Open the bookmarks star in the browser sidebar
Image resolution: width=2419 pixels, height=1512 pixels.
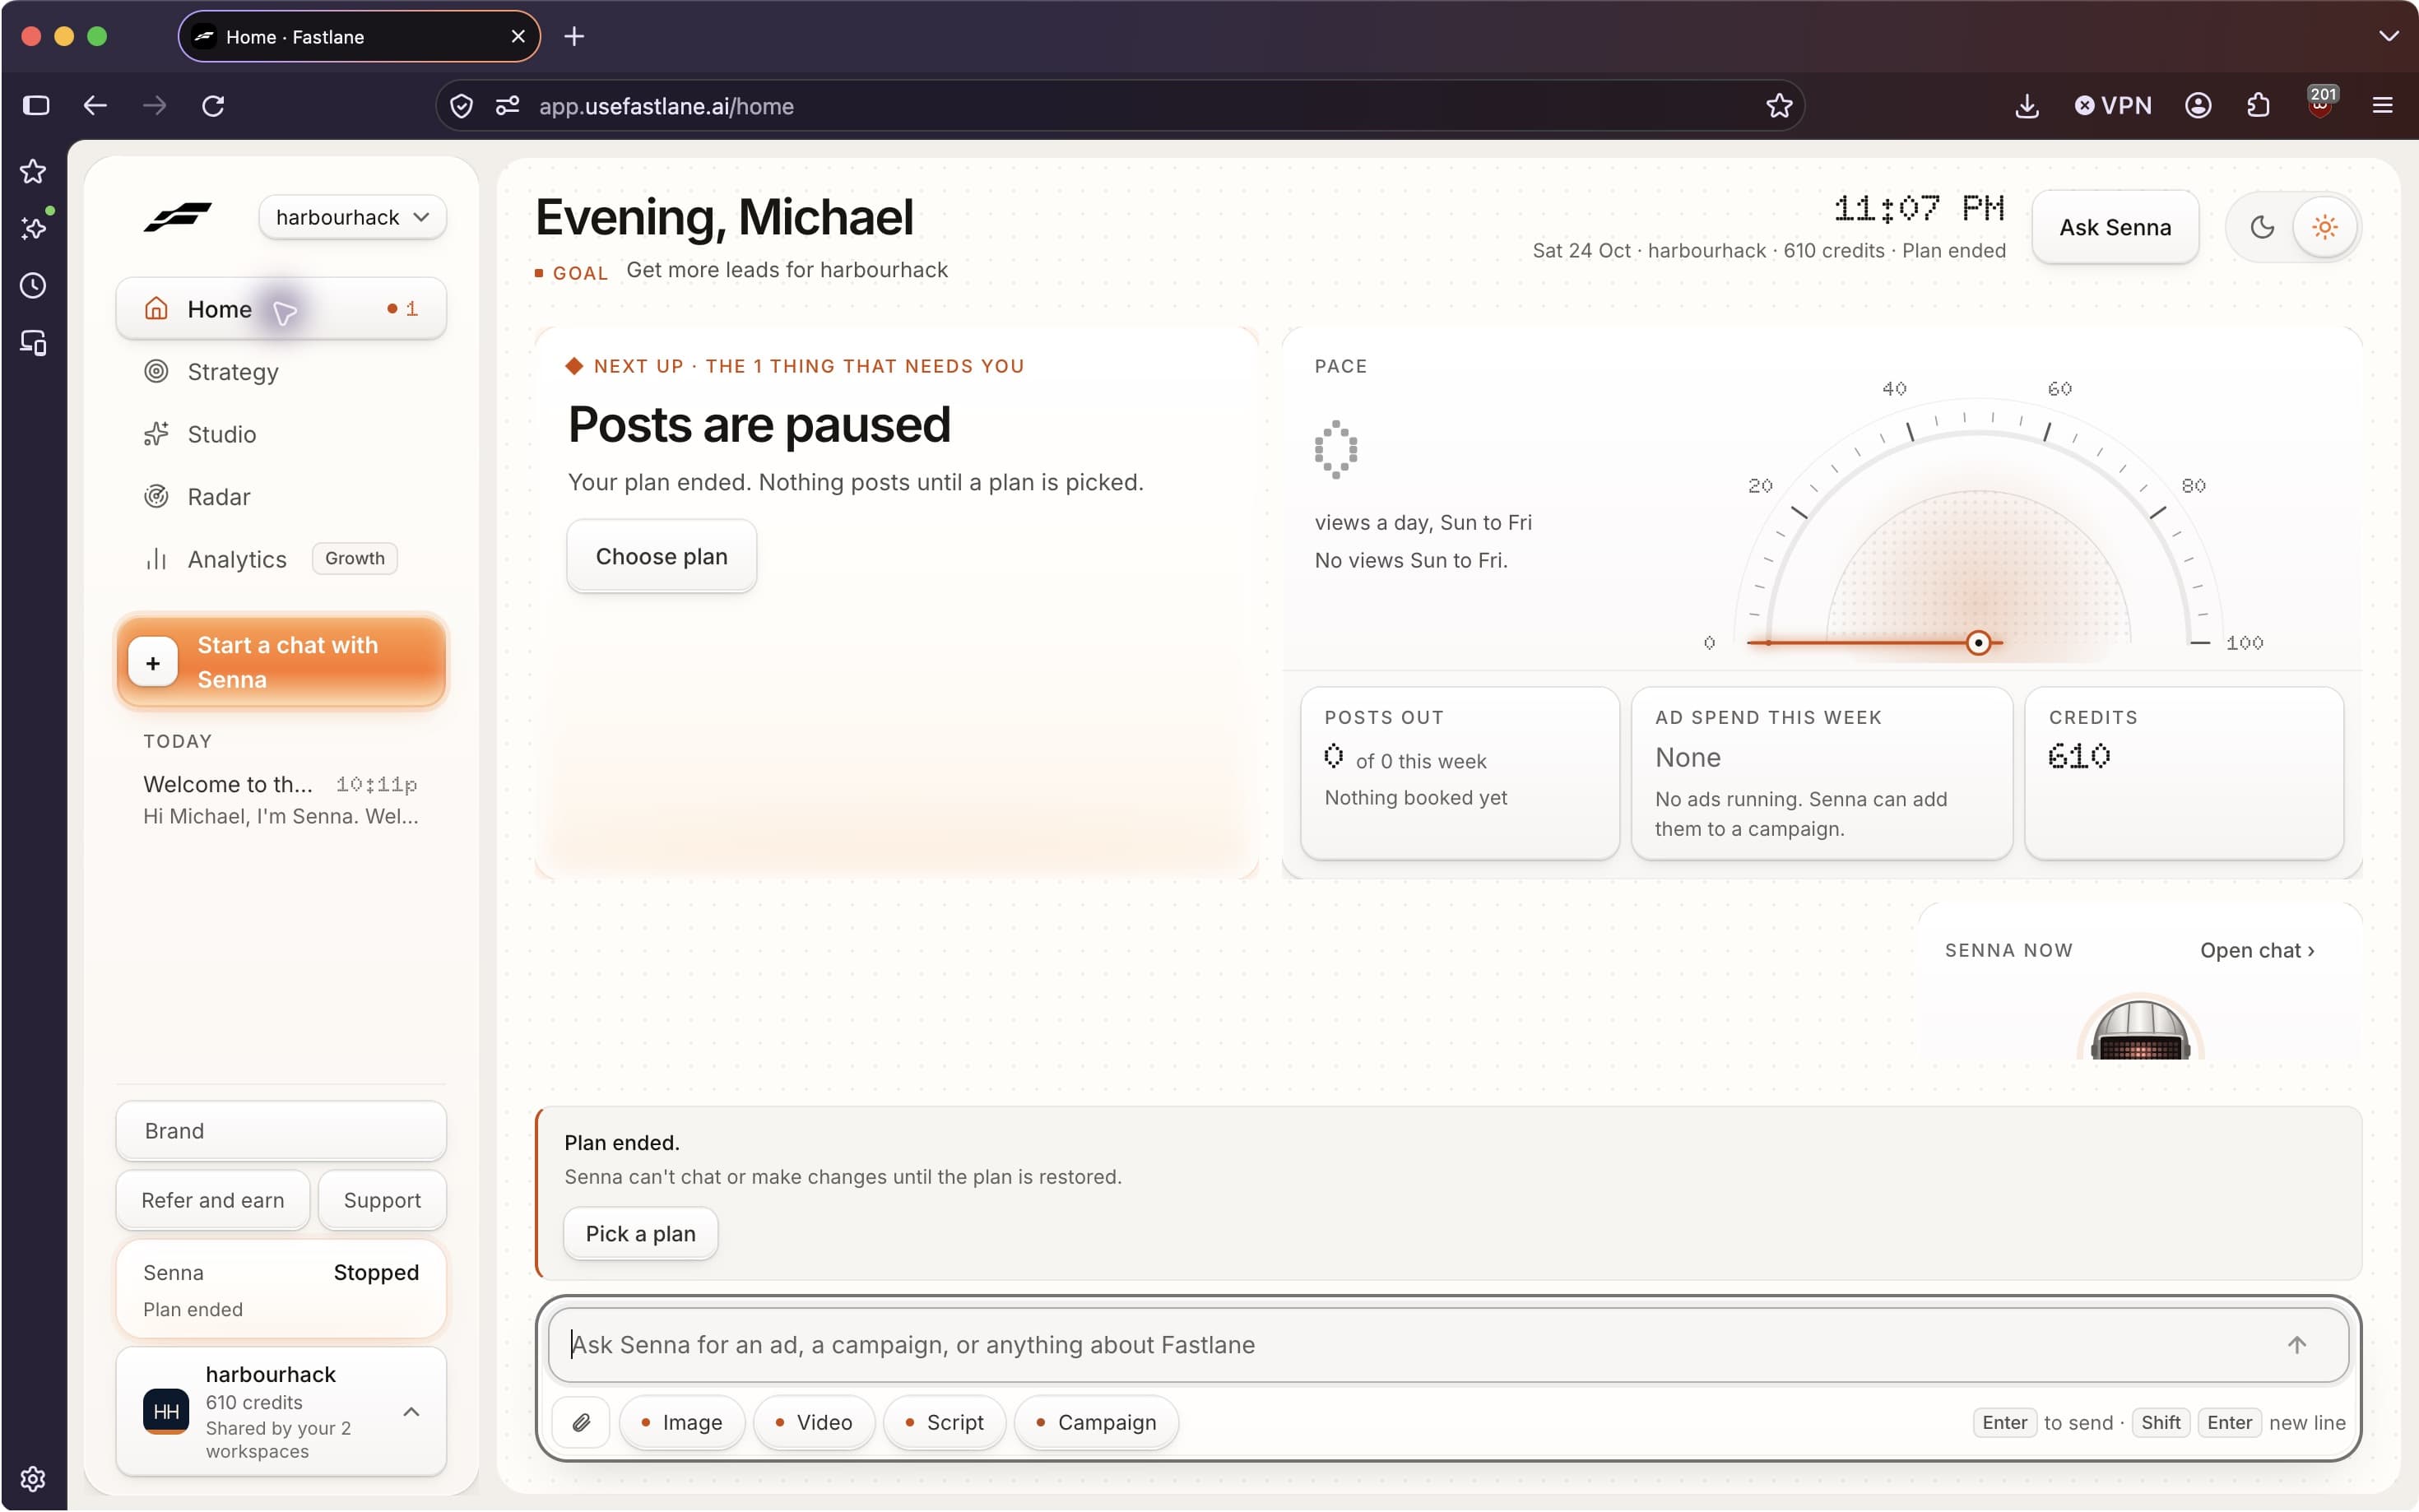click(x=33, y=171)
